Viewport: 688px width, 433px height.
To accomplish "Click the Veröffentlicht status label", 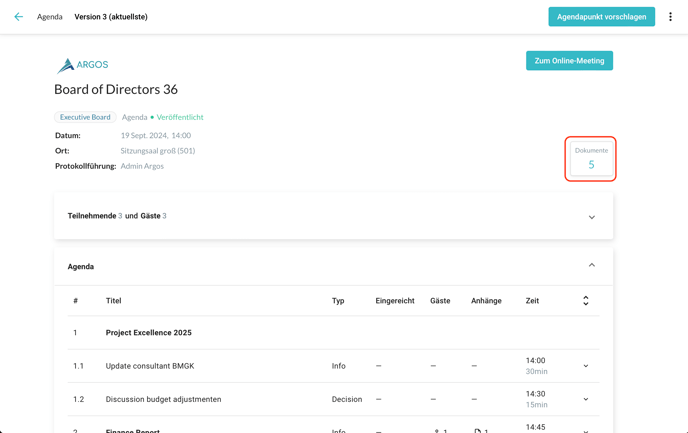I will [179, 117].
